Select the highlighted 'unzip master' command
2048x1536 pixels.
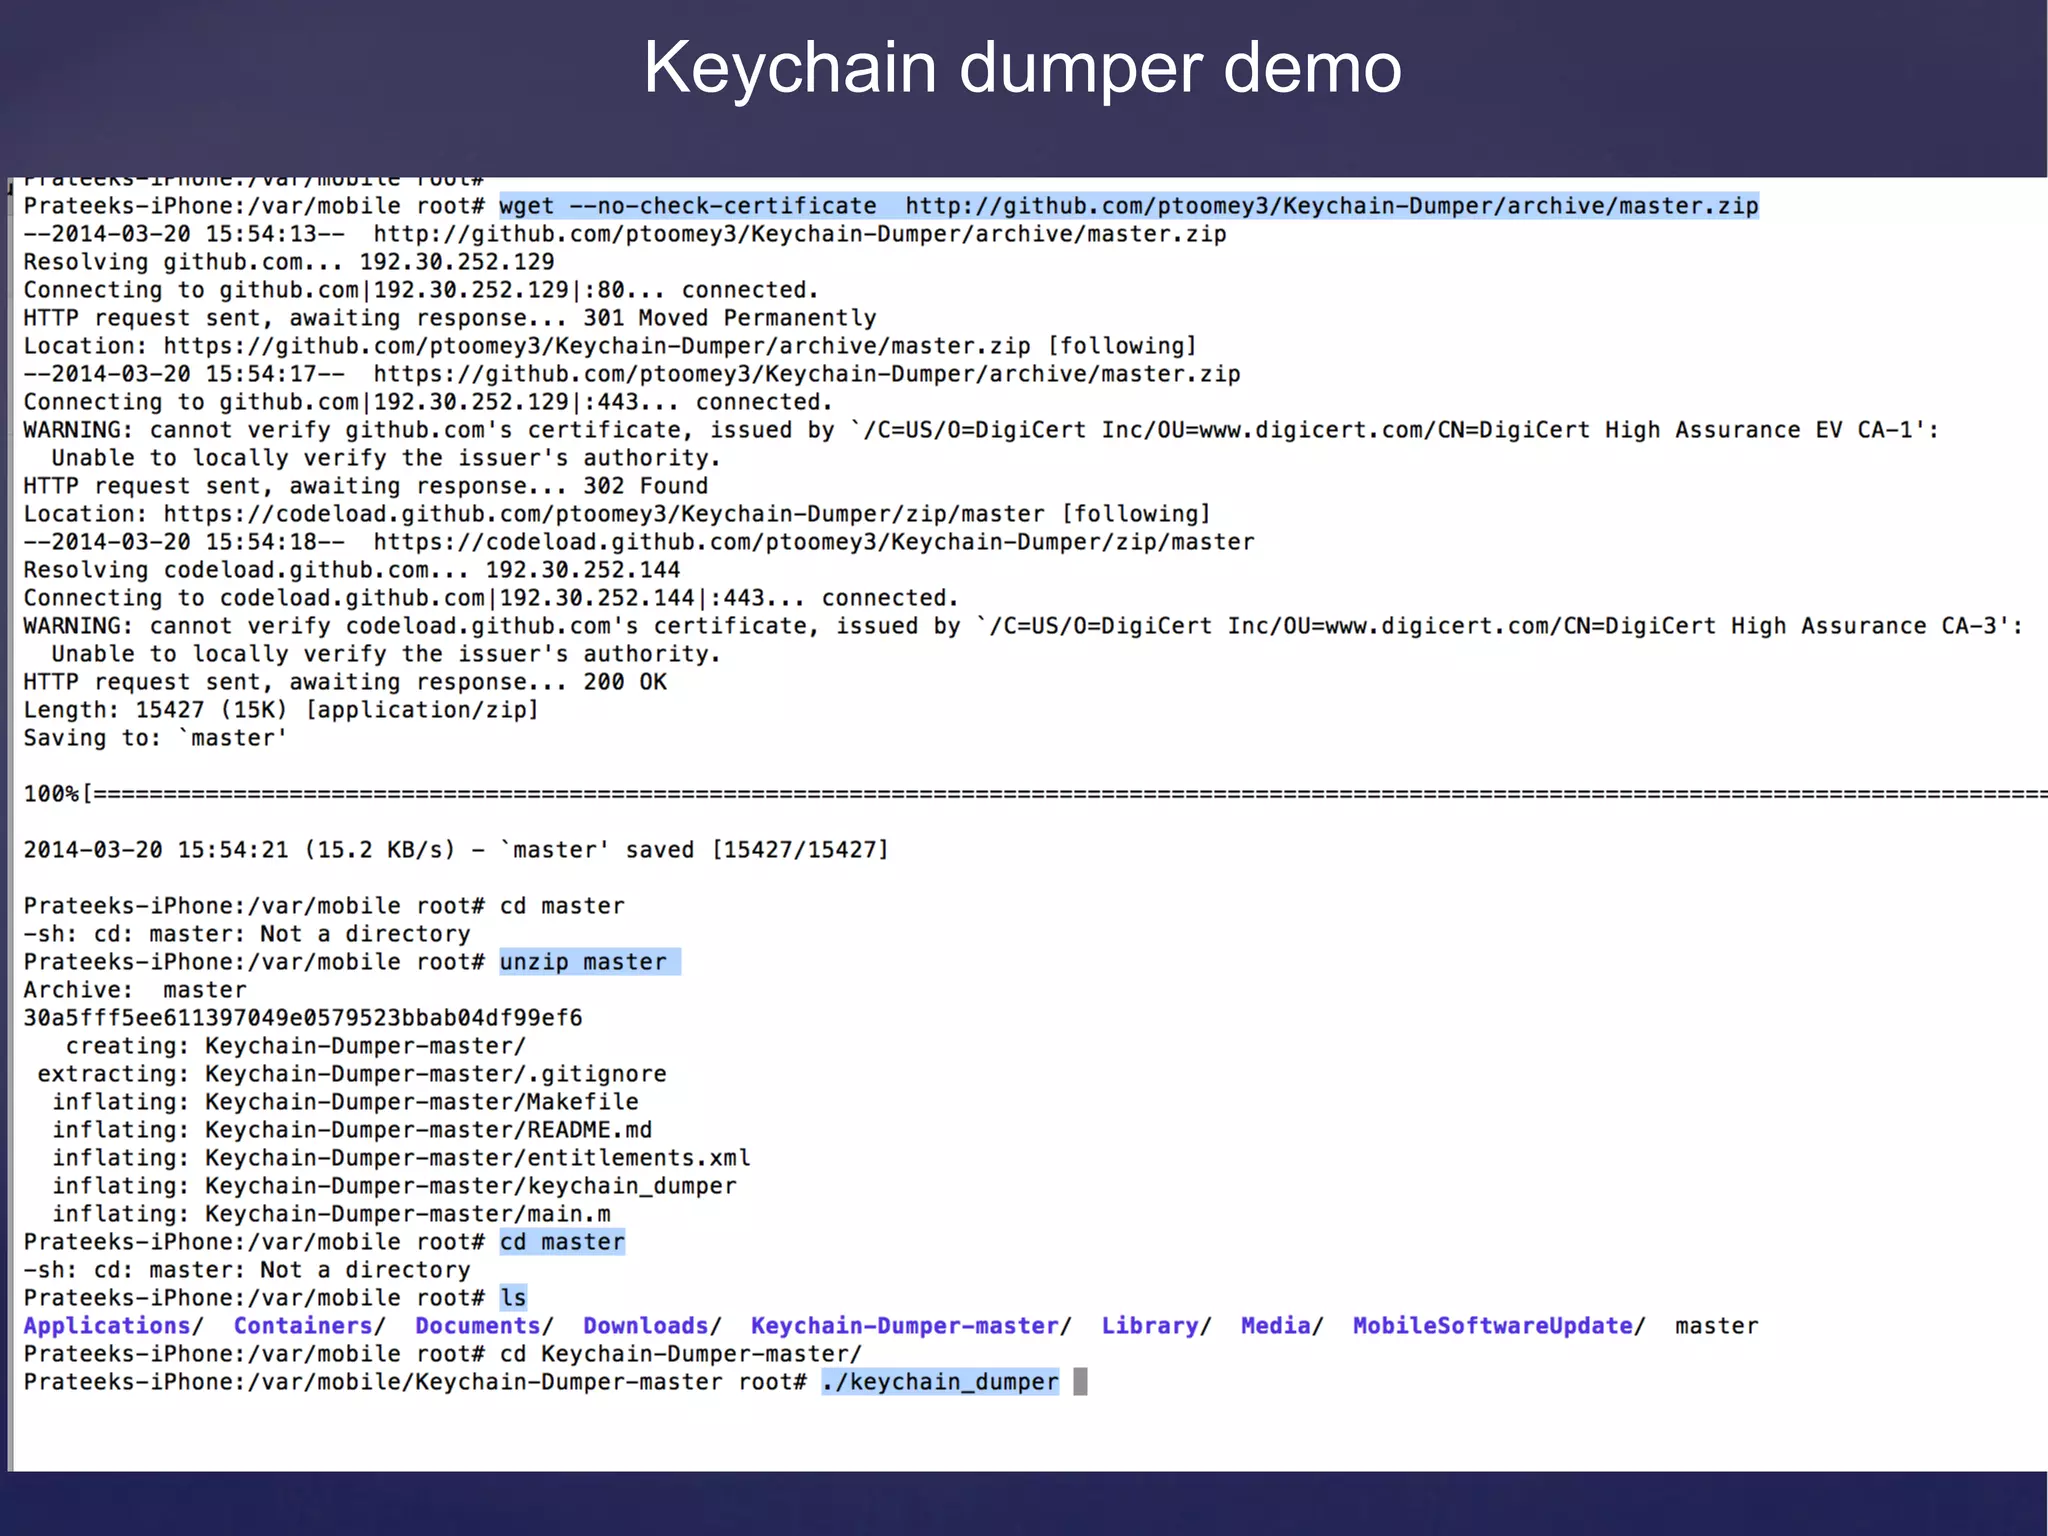pyautogui.click(x=590, y=962)
